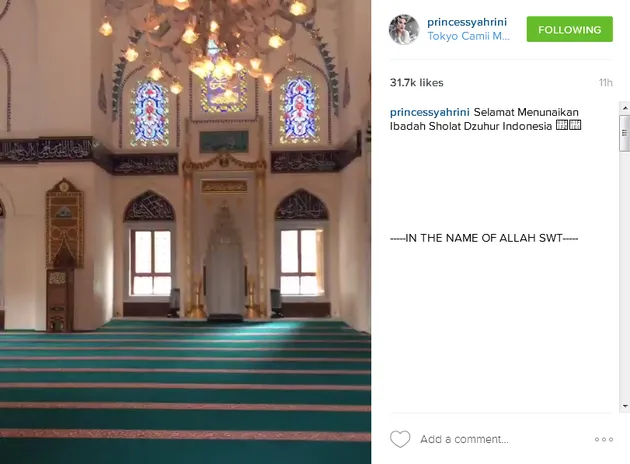Click scrollbar up arrow in comments
The image size is (630, 464).
point(625,108)
